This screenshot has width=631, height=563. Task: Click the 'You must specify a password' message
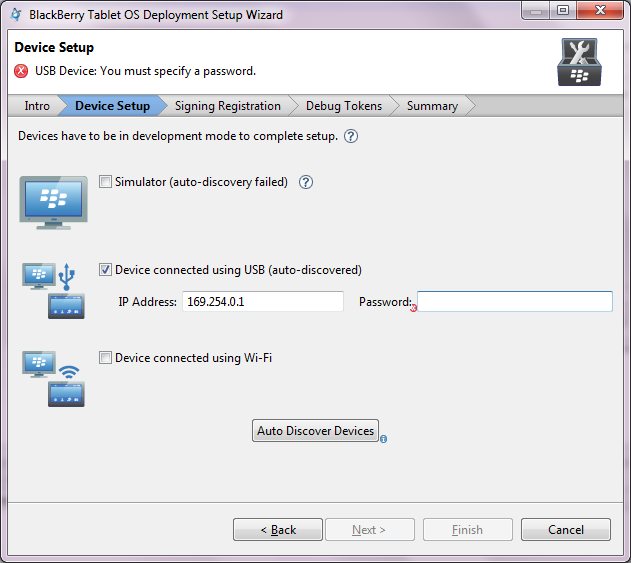pos(145,71)
